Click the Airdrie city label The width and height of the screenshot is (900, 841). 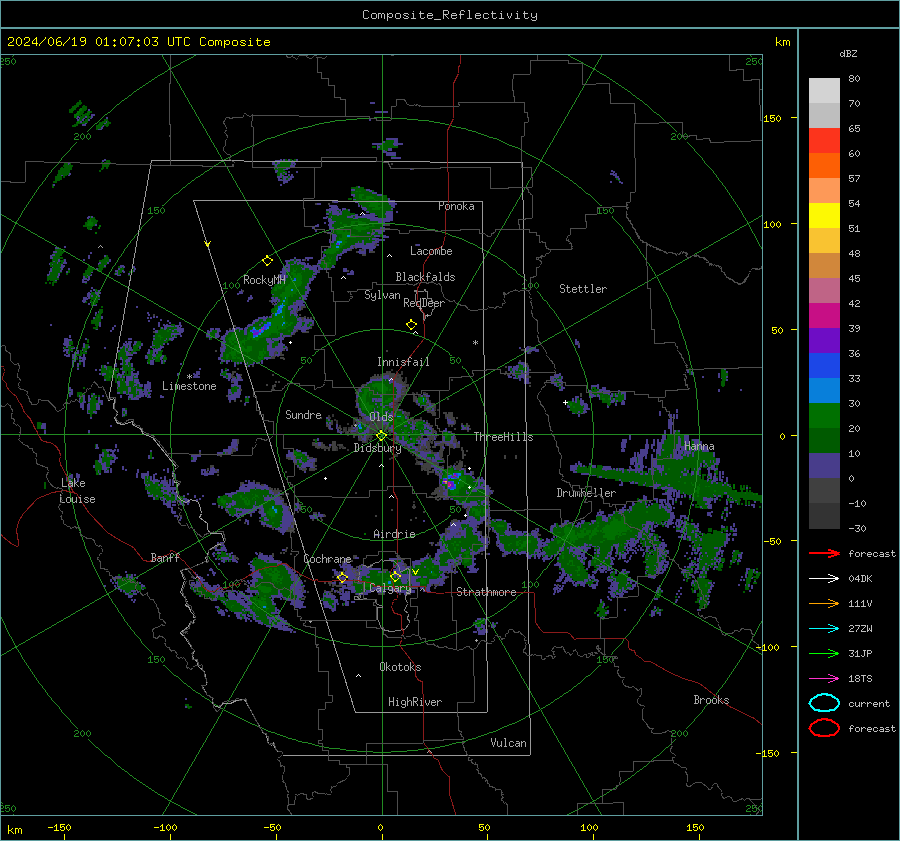(394, 534)
